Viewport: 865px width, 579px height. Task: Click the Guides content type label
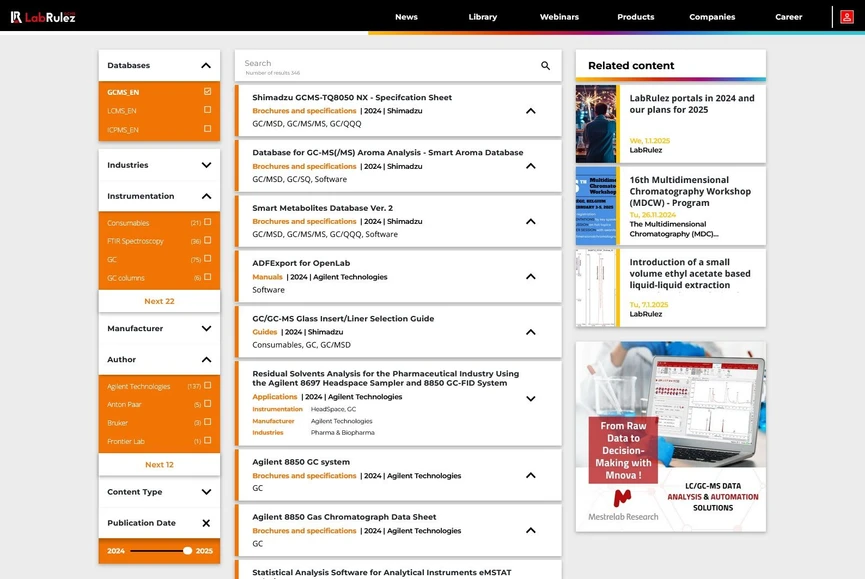[x=265, y=332]
